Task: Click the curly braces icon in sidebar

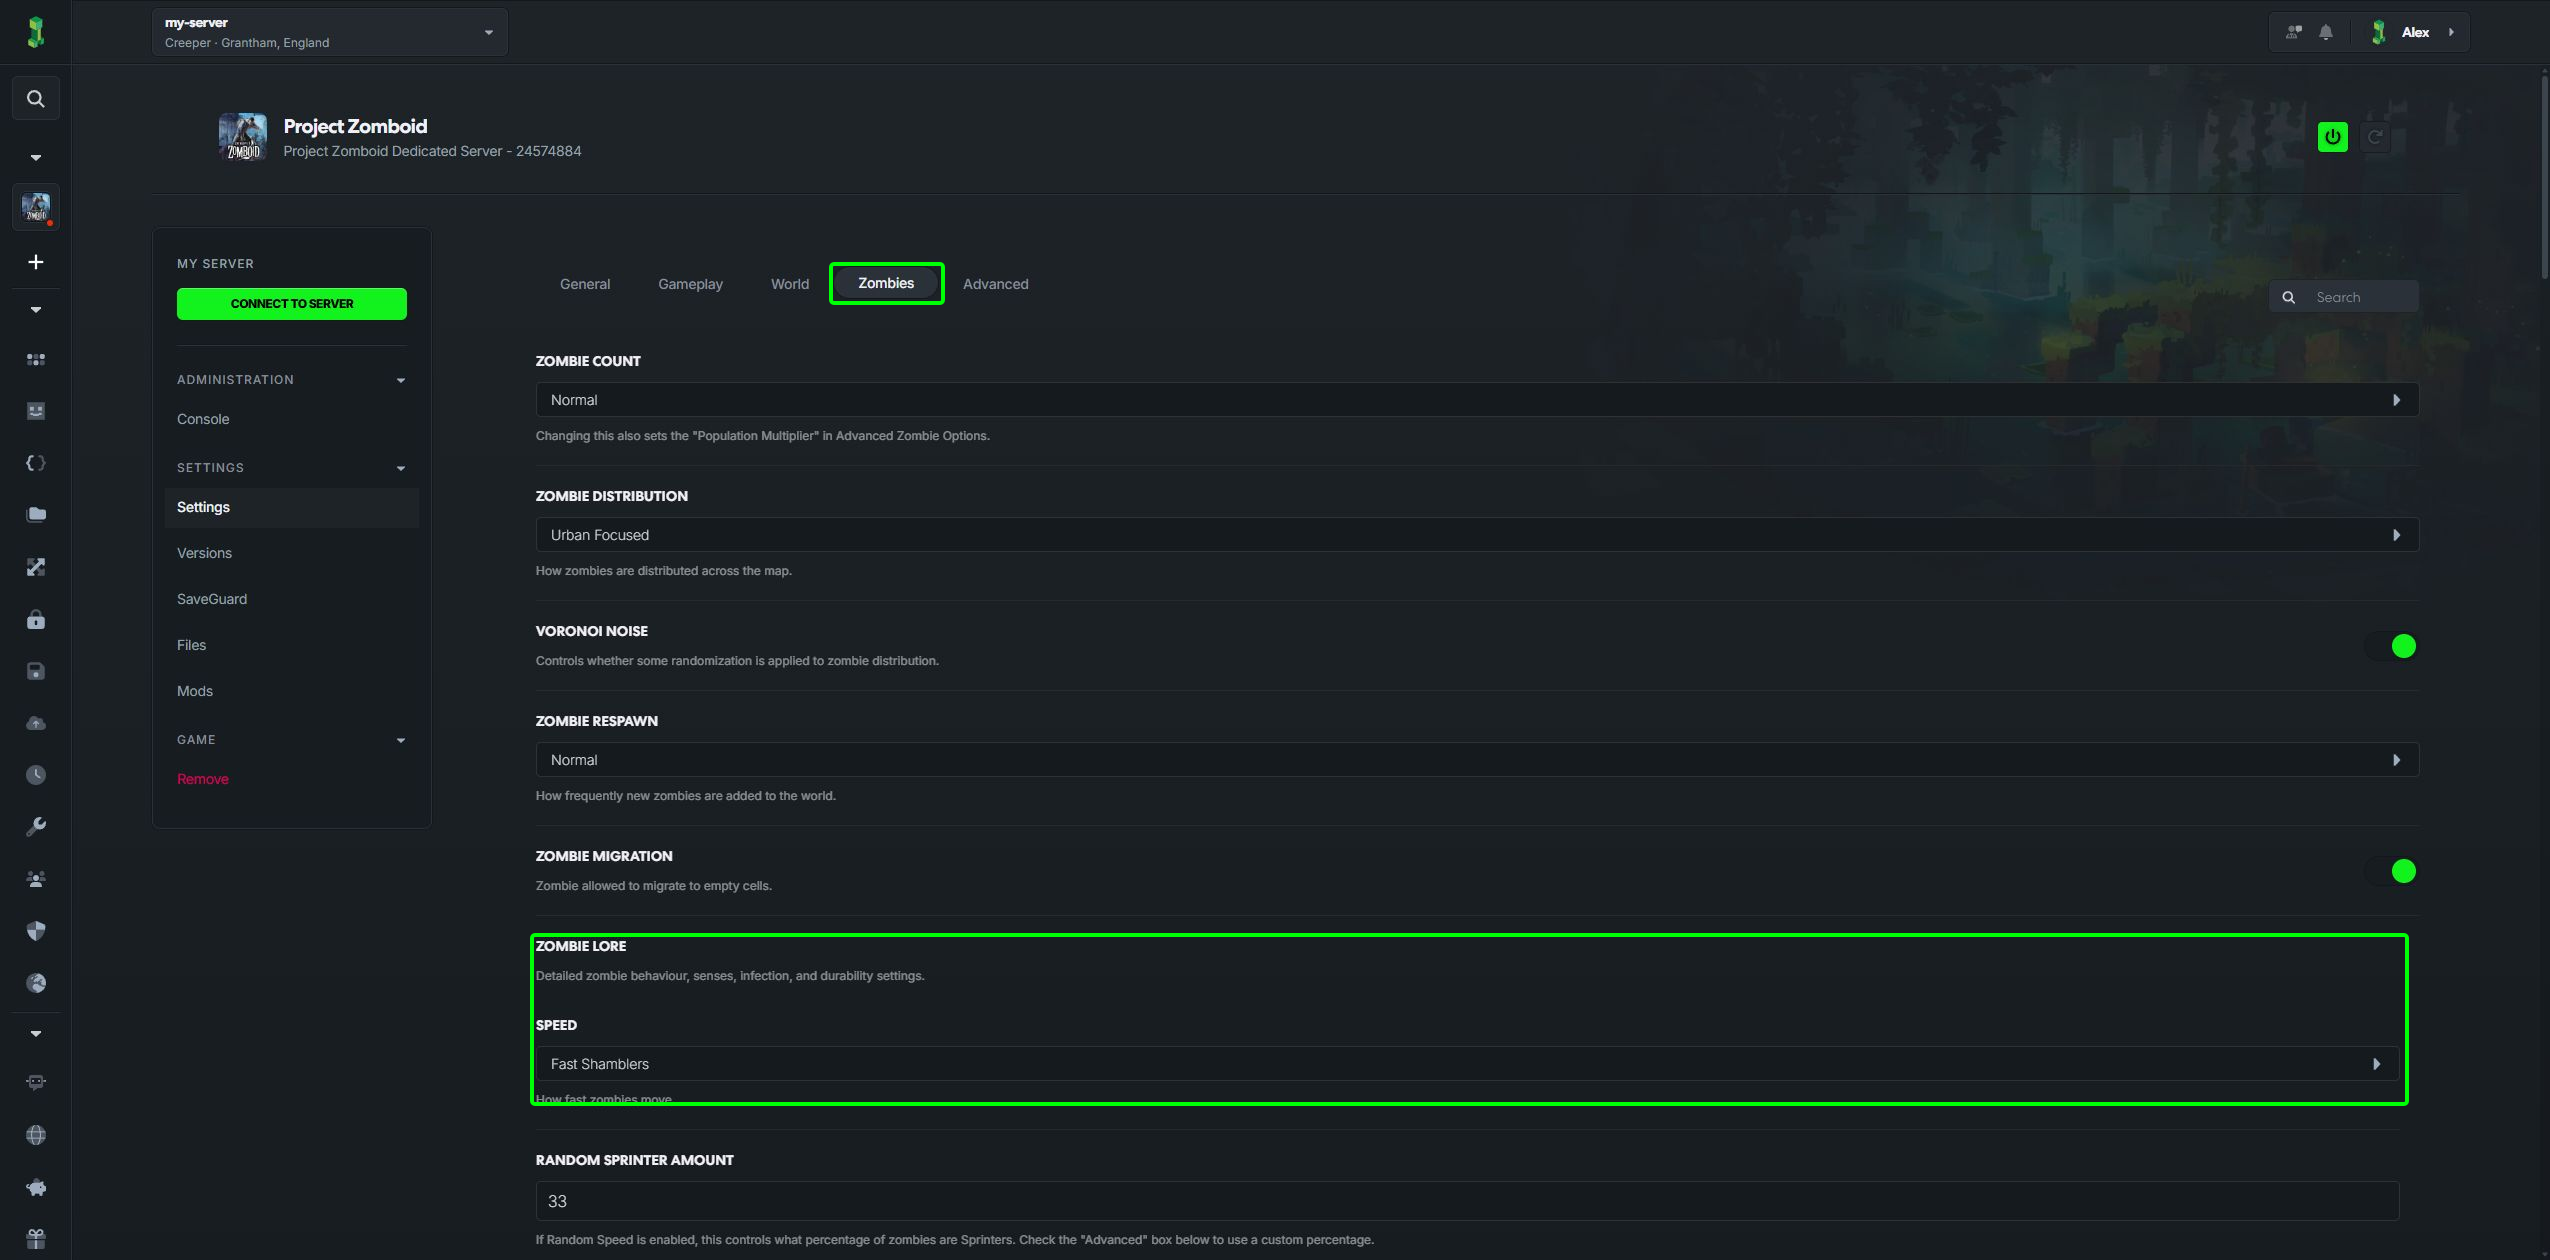Action: [x=35, y=463]
